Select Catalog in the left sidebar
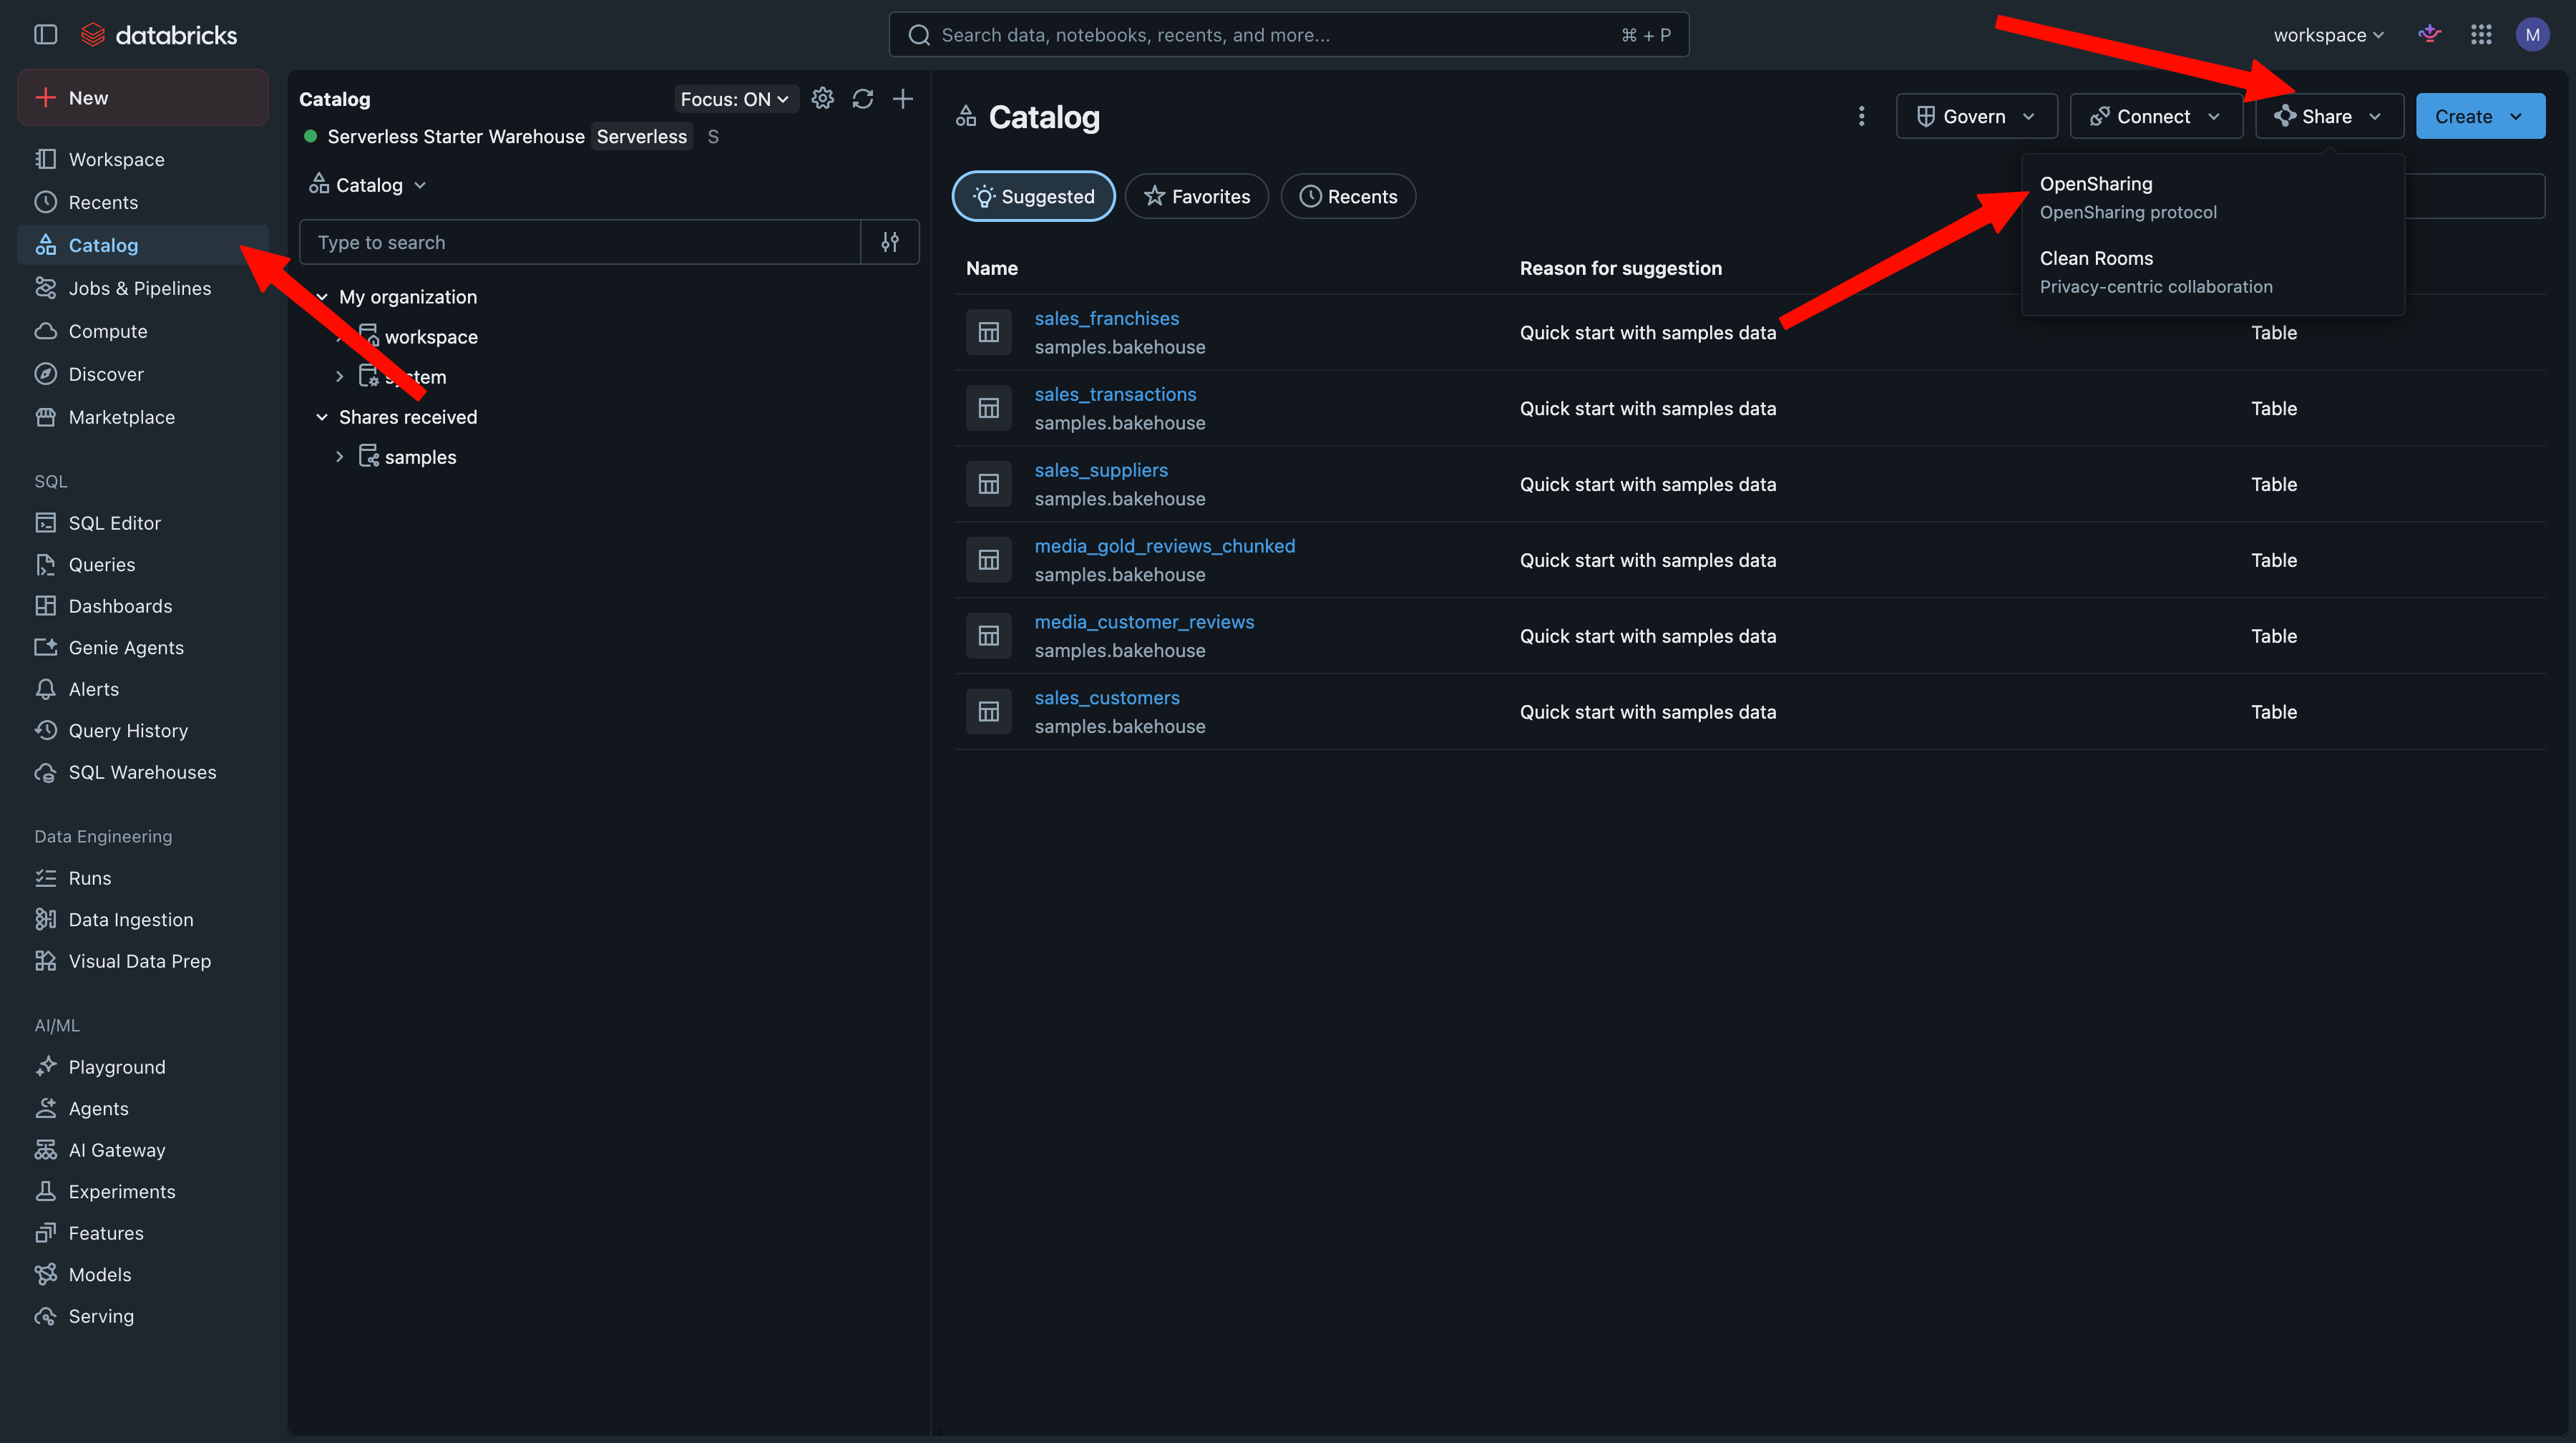2576x1443 pixels. pos(143,245)
